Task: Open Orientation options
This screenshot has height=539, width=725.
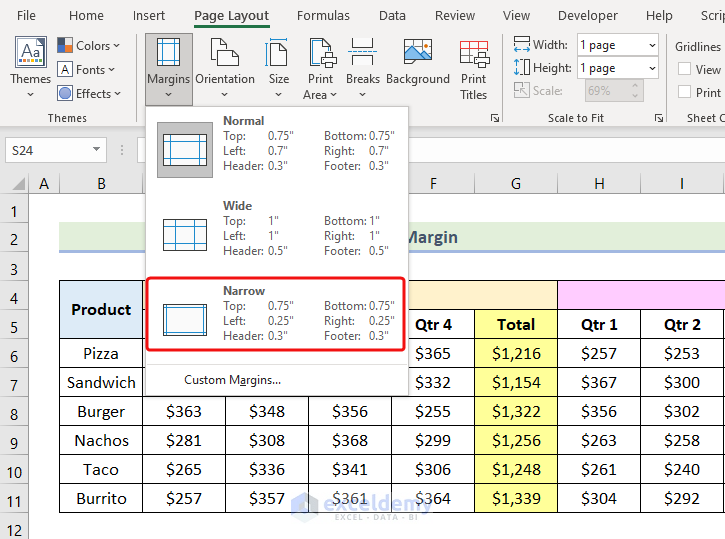Action: point(225,68)
